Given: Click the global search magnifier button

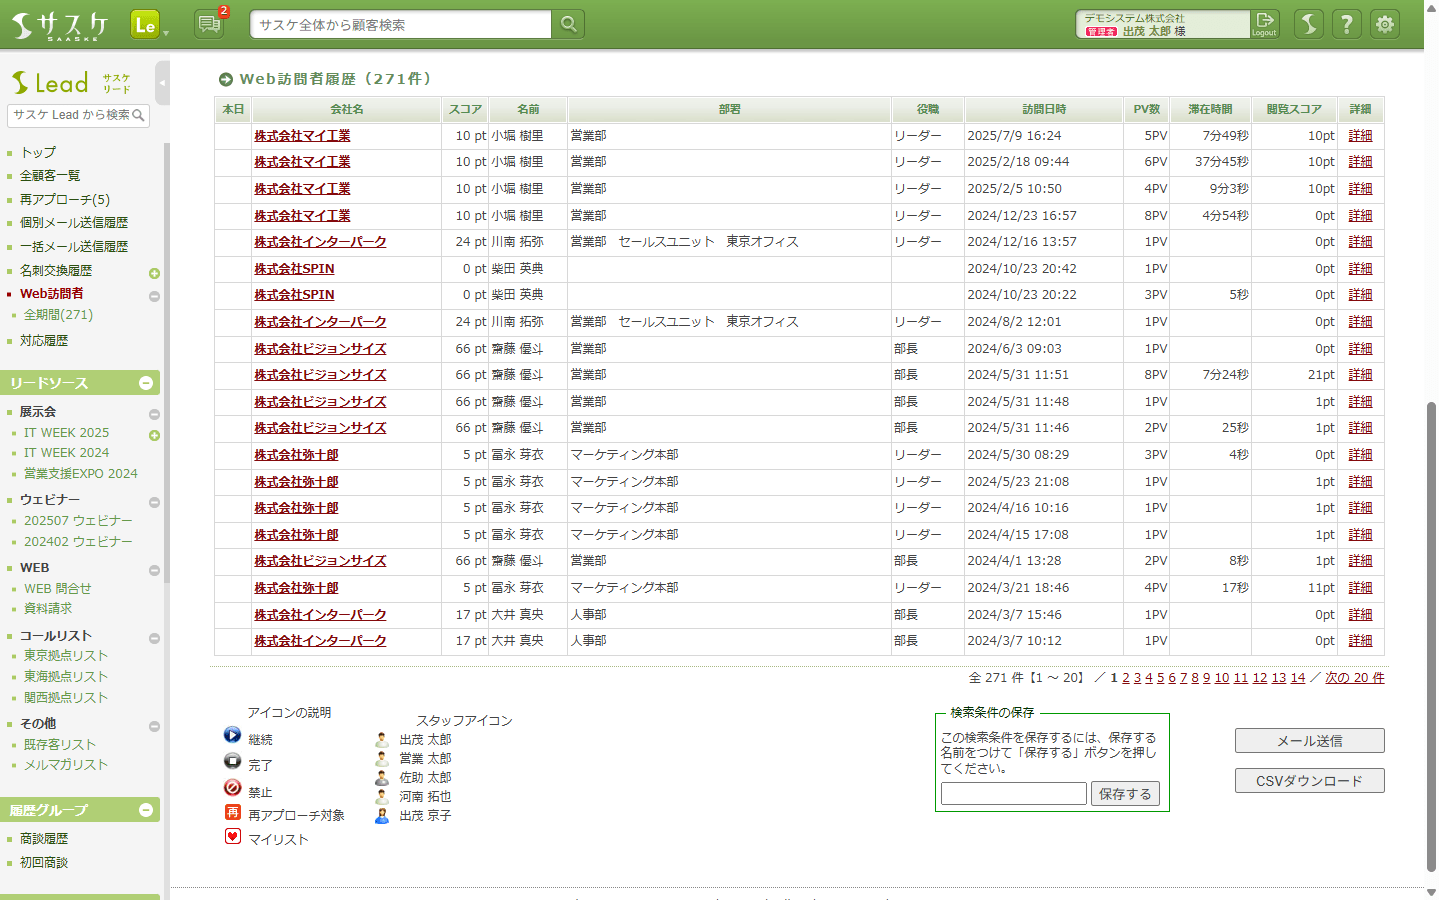Looking at the screenshot, I should pos(568,24).
